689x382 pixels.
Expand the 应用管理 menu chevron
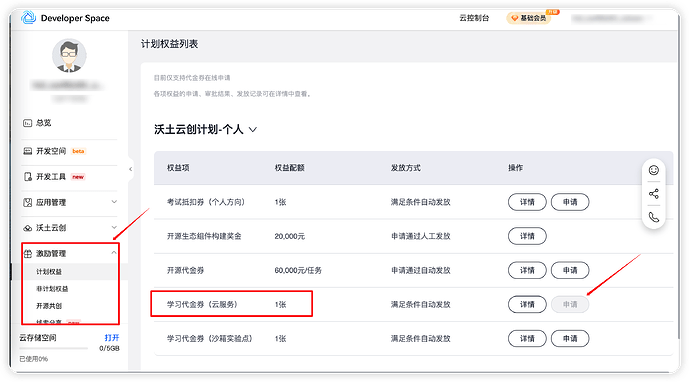[x=114, y=202]
